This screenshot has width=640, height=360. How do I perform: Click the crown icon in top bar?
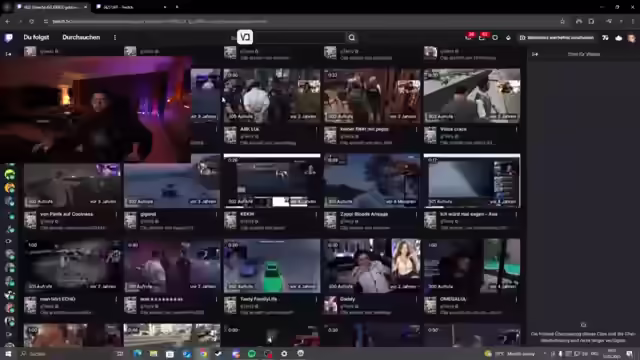coord(619,38)
